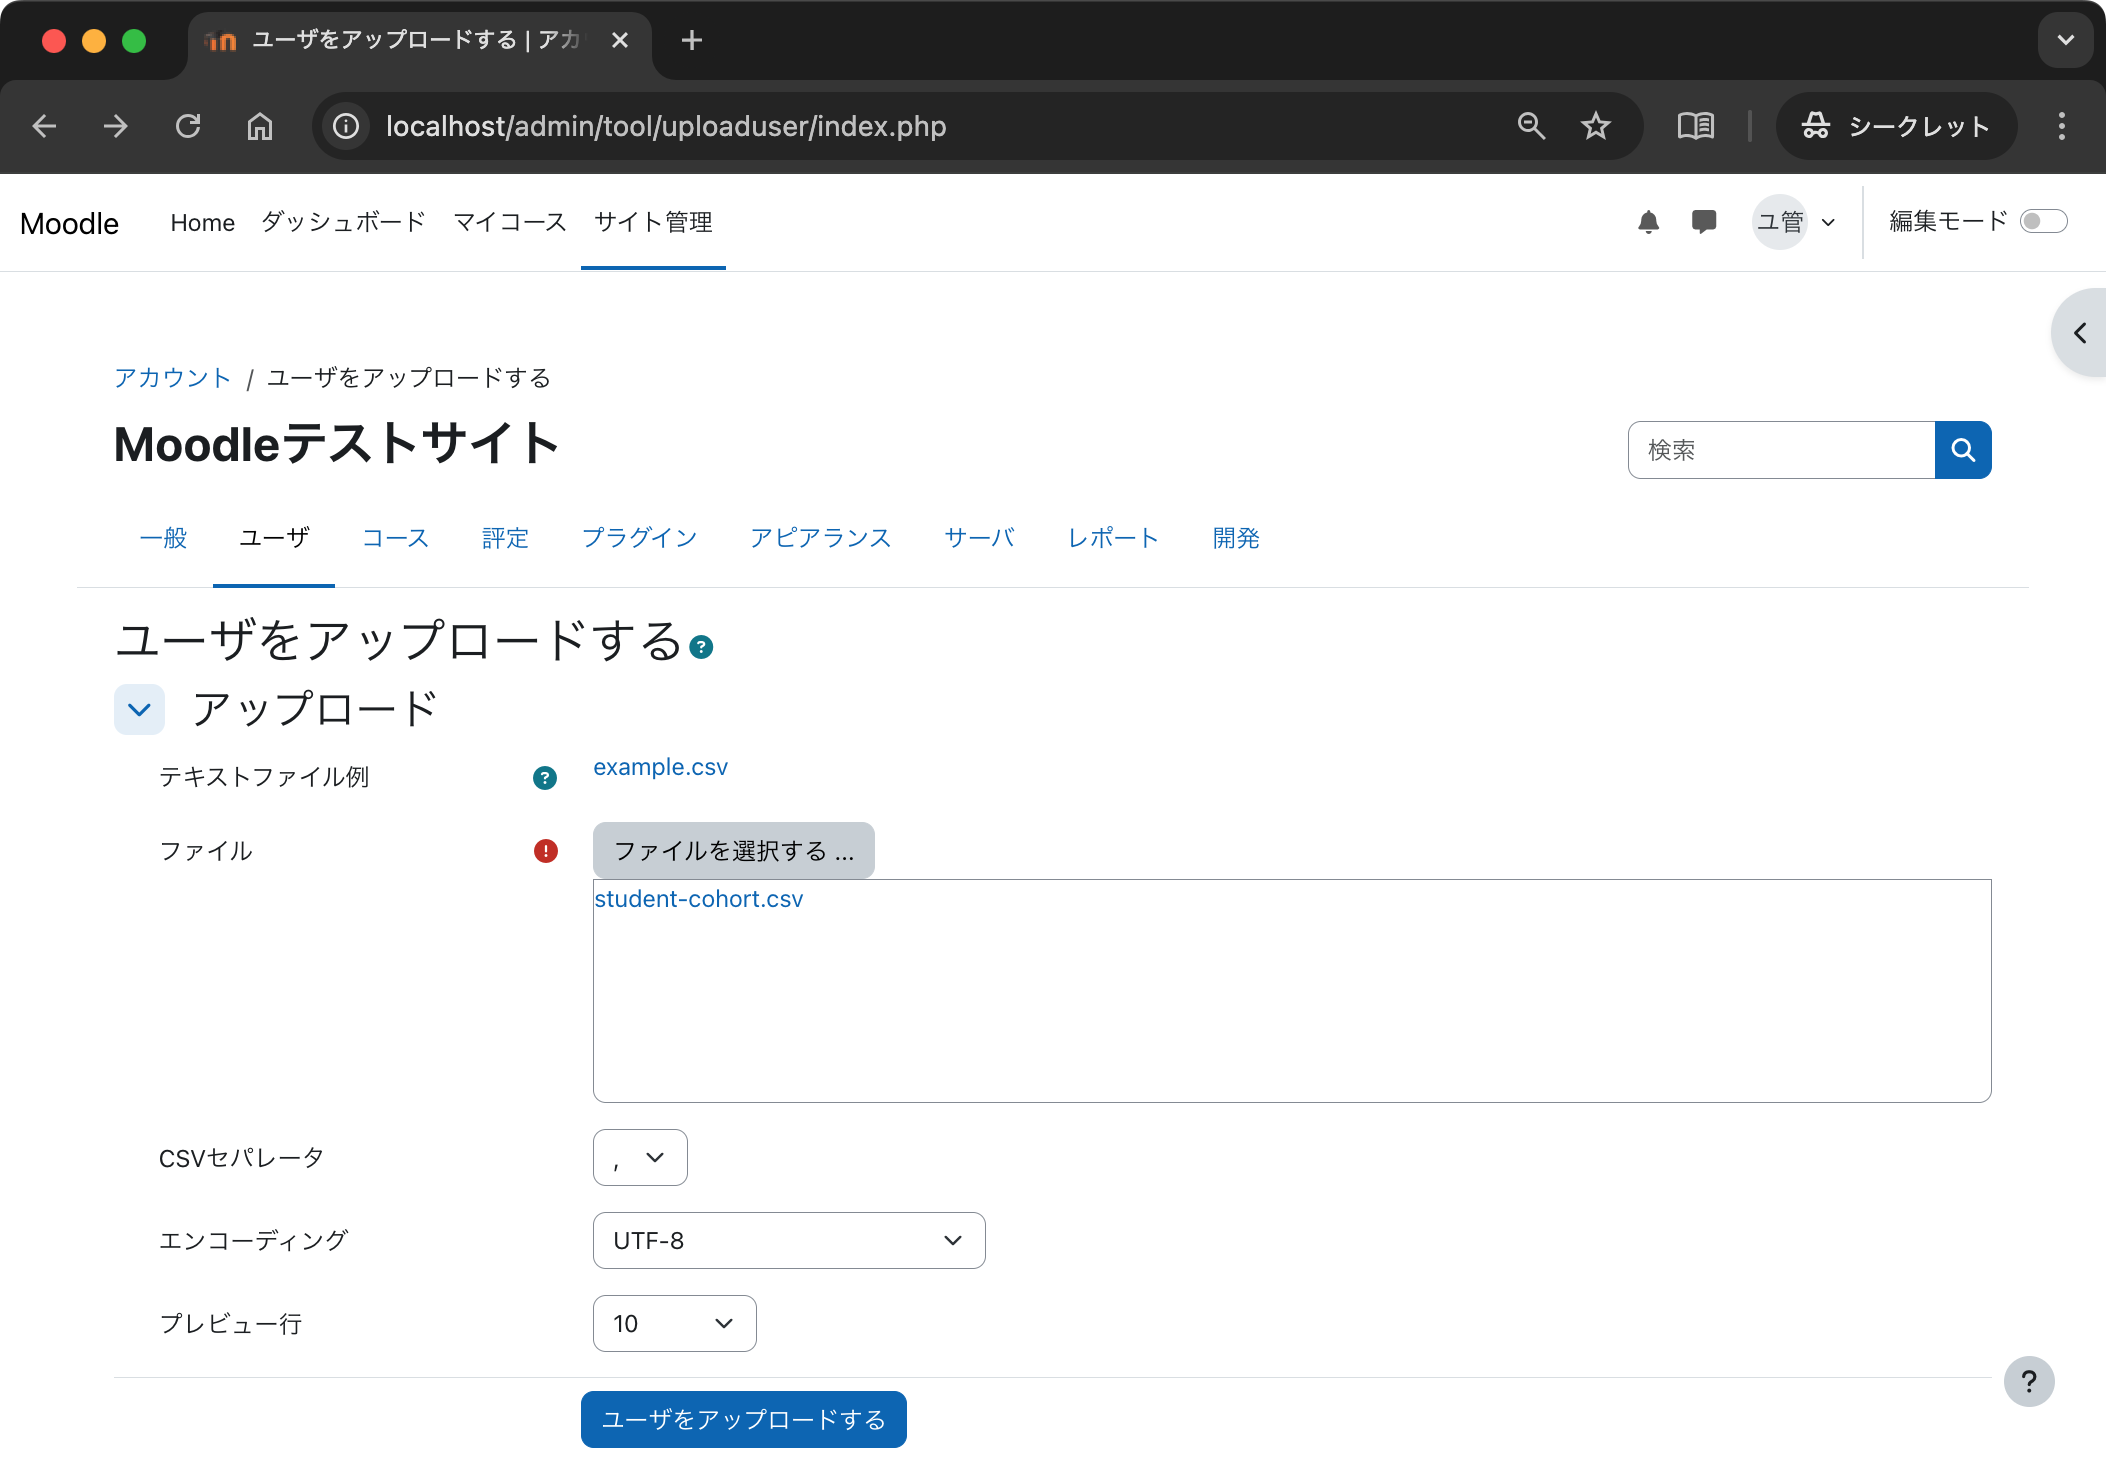The height and width of the screenshot is (1458, 2106).
Task: Click the search magnifier button
Action: point(1962,450)
